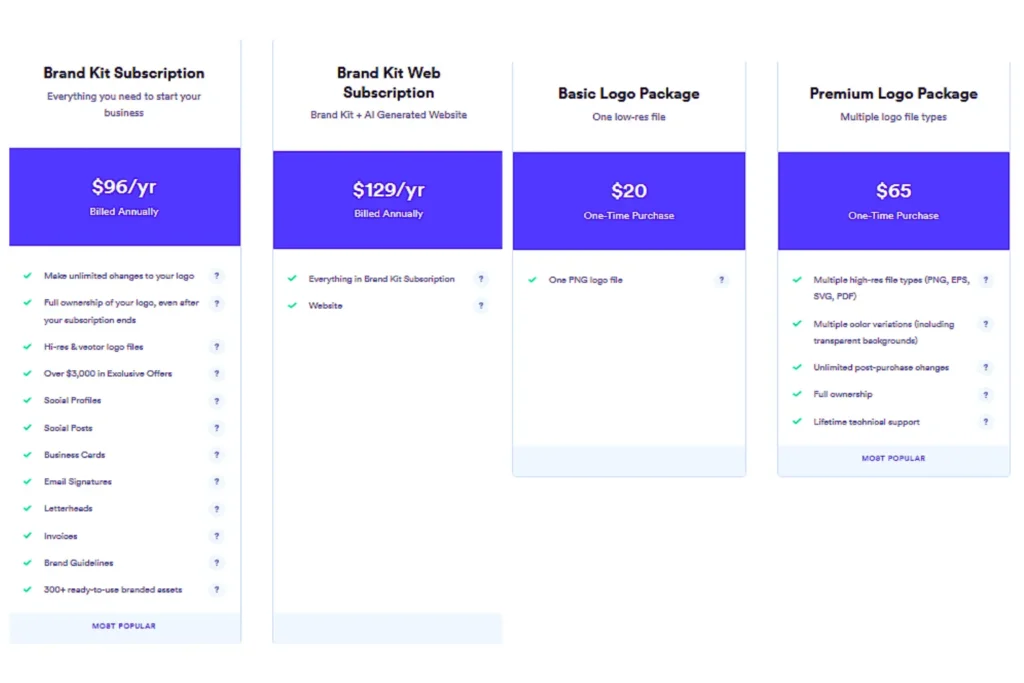Click the green checkmark beside Letterheads
The width and height of the screenshot is (1024, 683).
pyautogui.click(x=28, y=508)
